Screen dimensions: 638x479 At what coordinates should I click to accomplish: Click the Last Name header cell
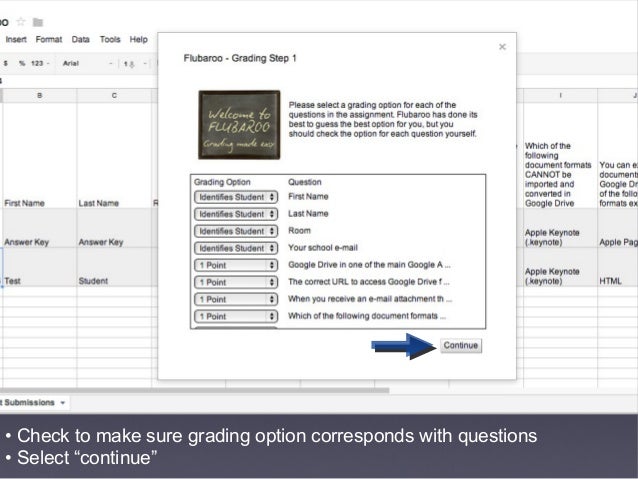114,155
